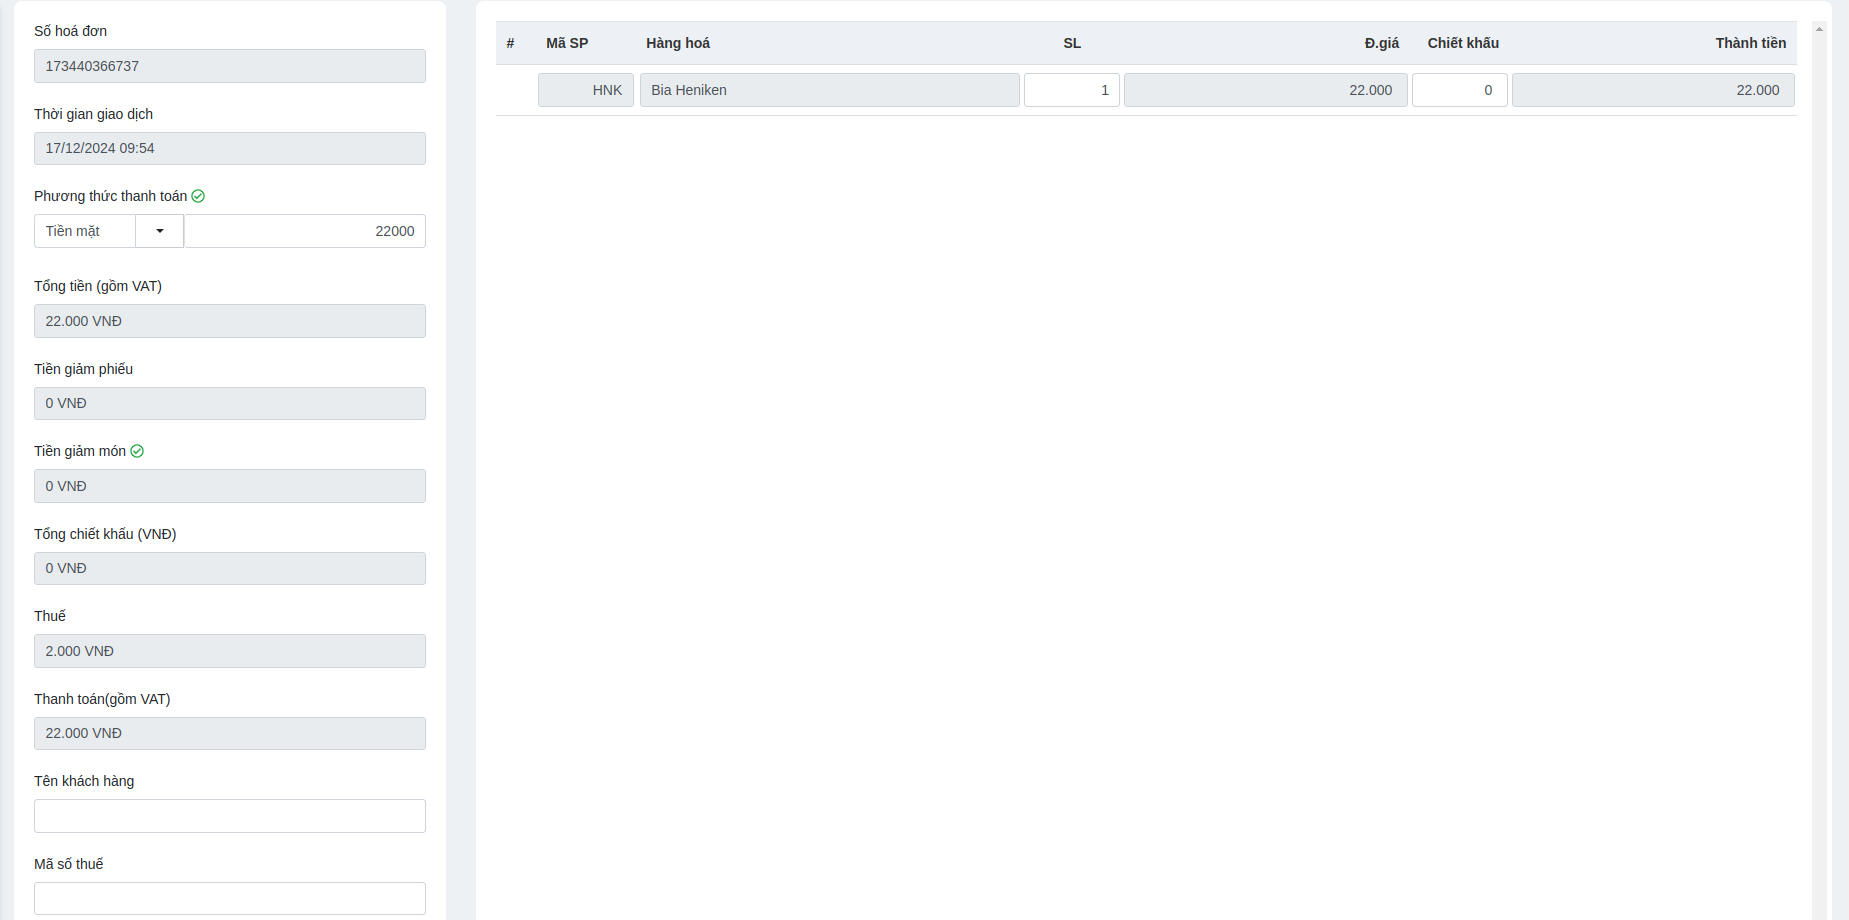The width and height of the screenshot is (1849, 920).
Task: Open the Tiền mặt payment method dropdown arrow
Action: [x=160, y=231]
